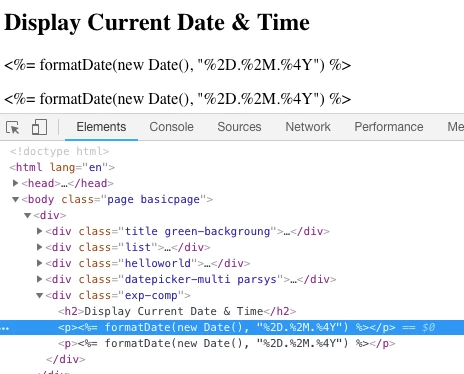The height and width of the screenshot is (374, 464).
Task: Click the "datepicker-multi parsys" class value
Action: click(201, 279)
